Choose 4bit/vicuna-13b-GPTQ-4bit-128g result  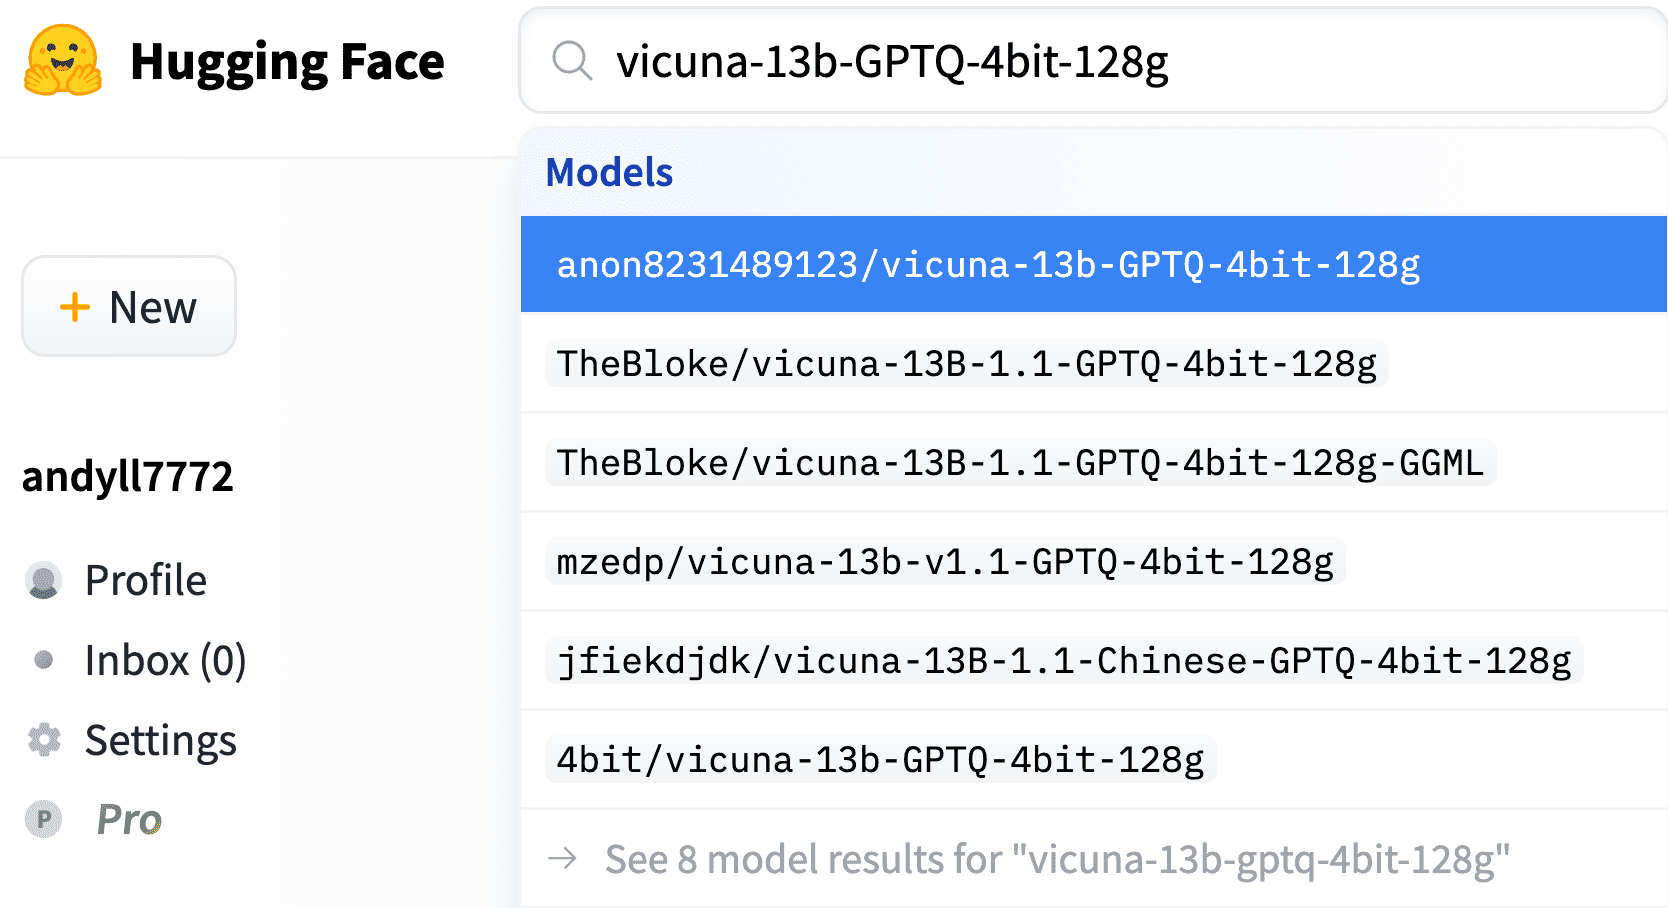click(x=880, y=760)
